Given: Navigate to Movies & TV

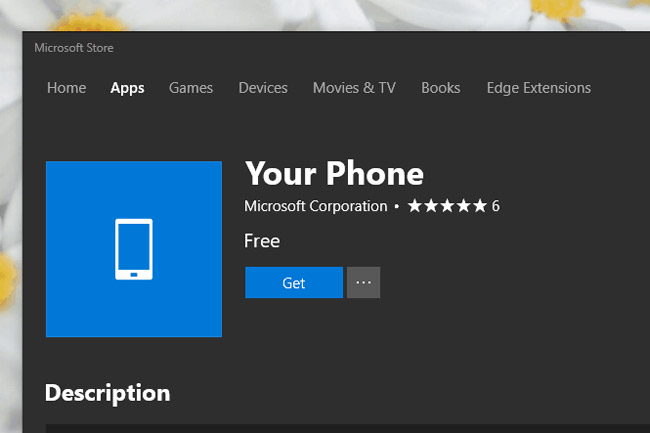Looking at the screenshot, I should coord(354,88).
